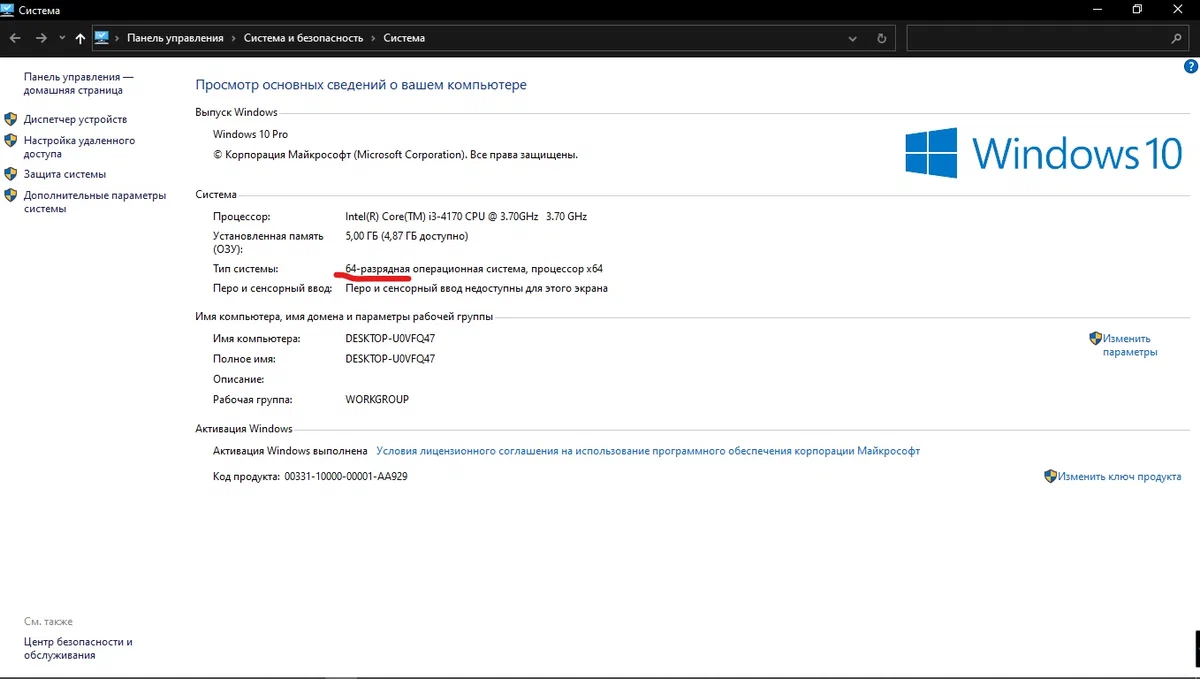1200x679 pixels.
Task: Click the search magnifier icon
Action: [1176, 38]
